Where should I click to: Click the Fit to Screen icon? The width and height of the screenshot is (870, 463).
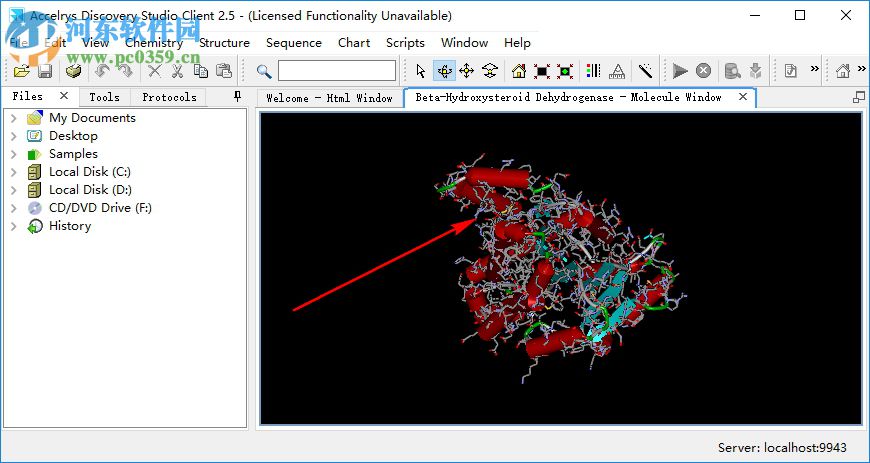click(x=542, y=71)
